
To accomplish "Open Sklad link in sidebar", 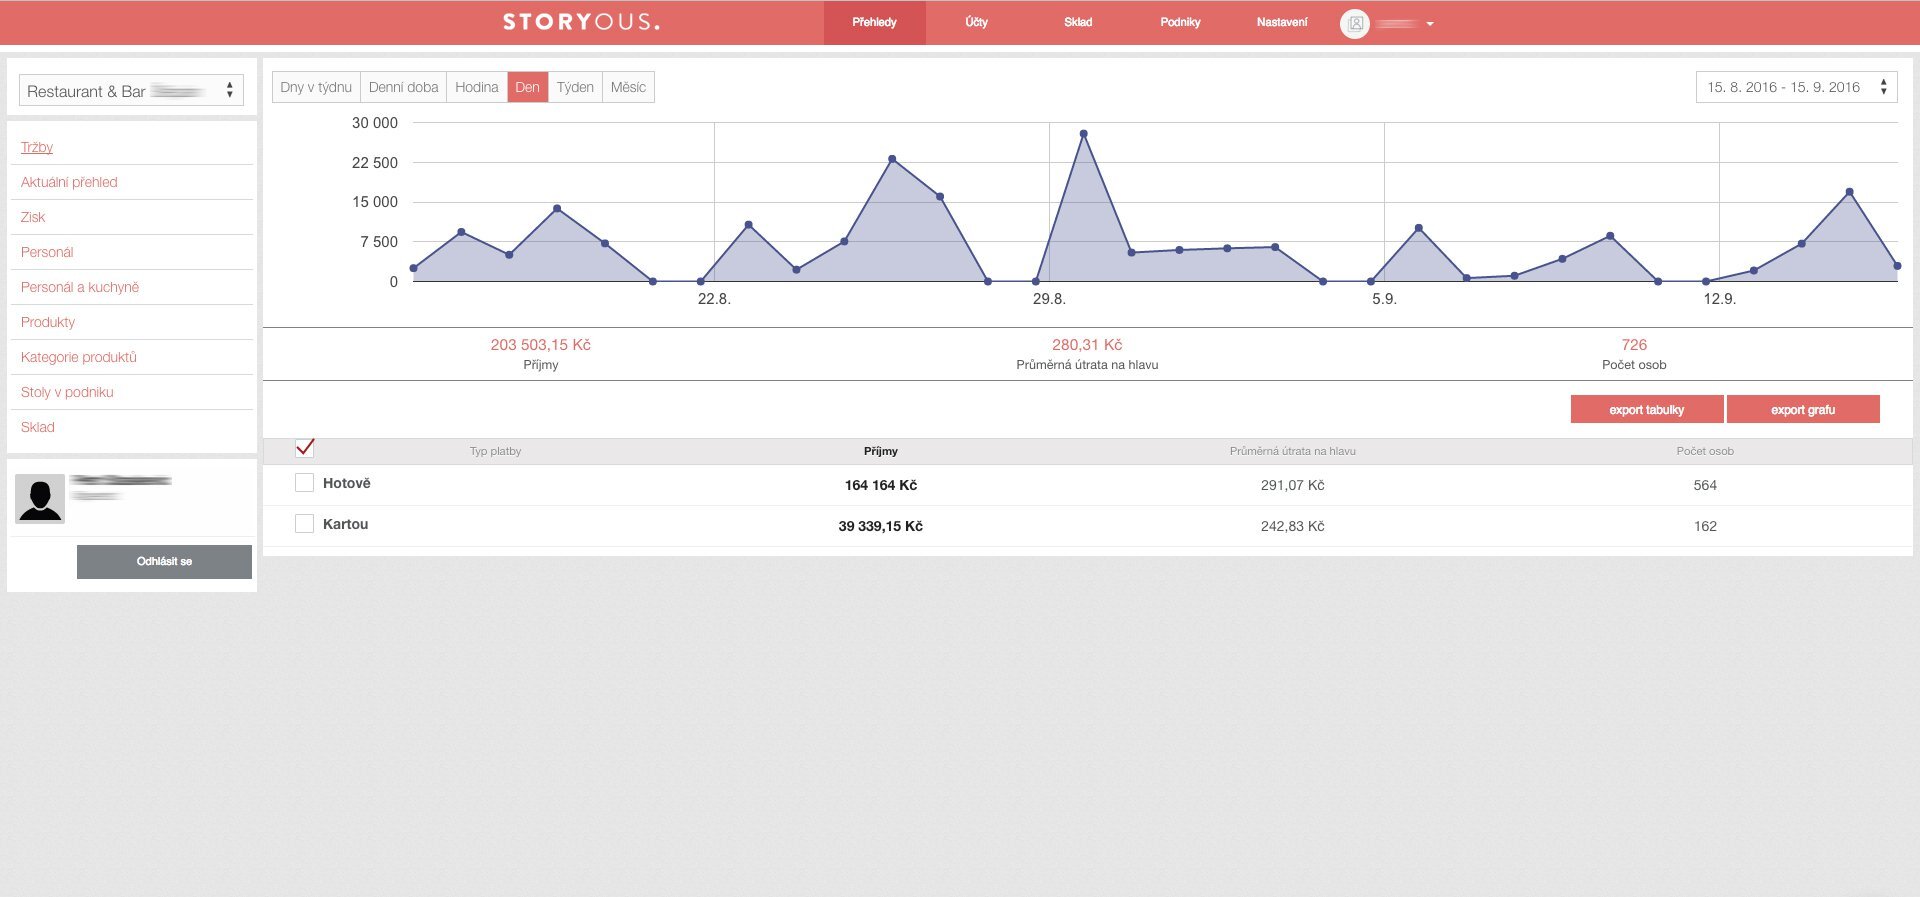I will [38, 427].
